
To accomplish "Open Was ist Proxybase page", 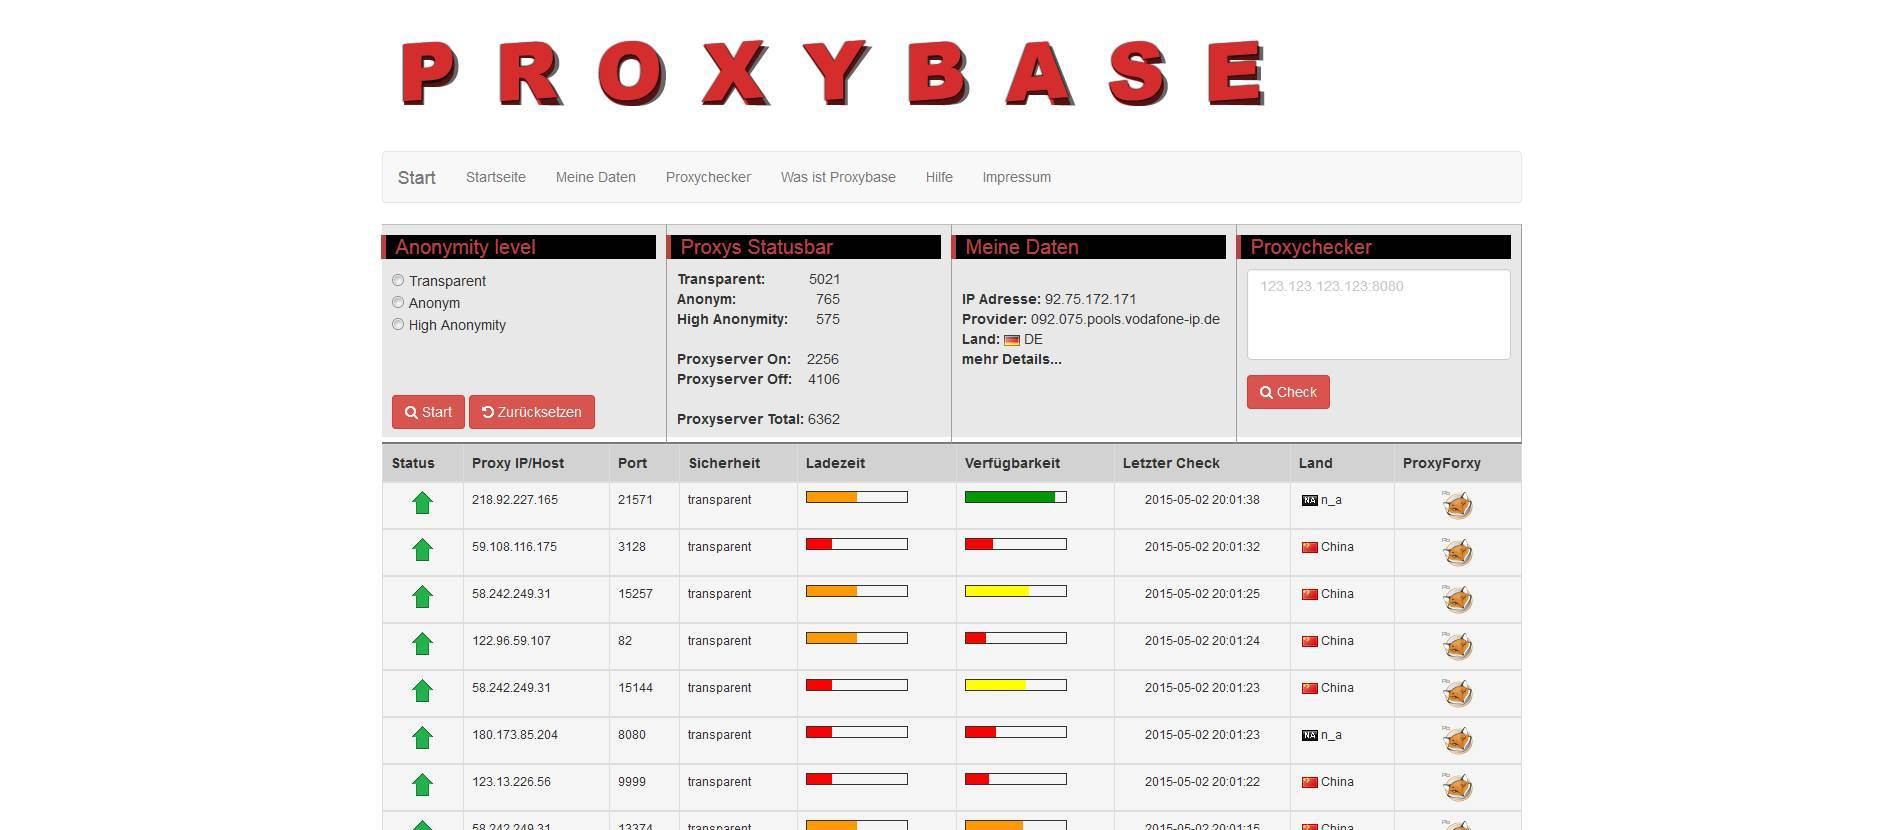I will 838,177.
